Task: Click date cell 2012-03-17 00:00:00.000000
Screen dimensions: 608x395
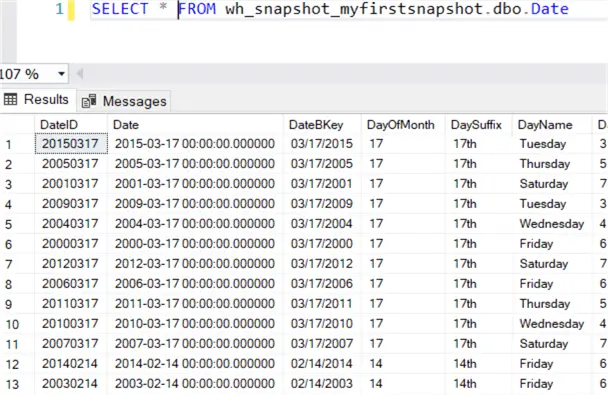Action: 196,264
